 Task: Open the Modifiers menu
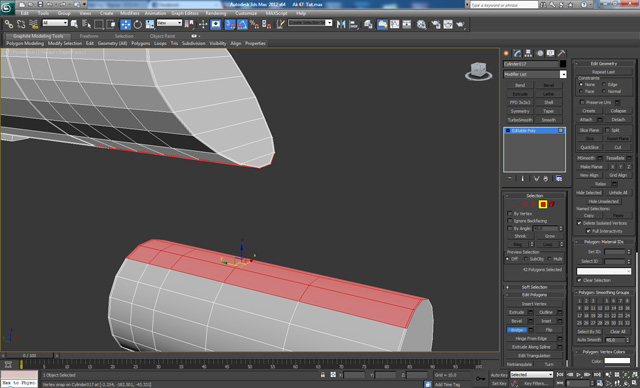click(130, 13)
